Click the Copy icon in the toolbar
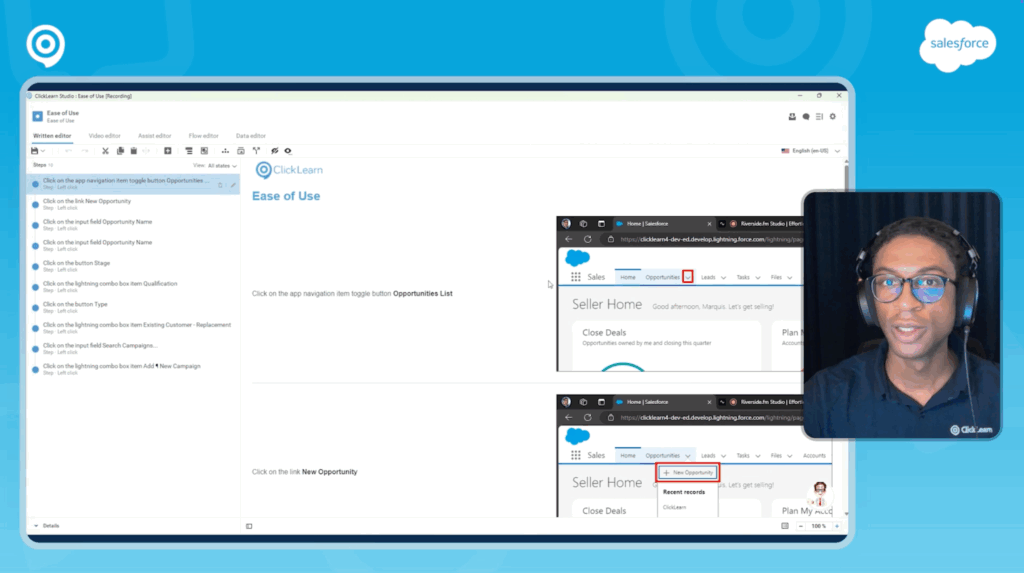Screen dimensions: 1024x573 click(x=120, y=151)
